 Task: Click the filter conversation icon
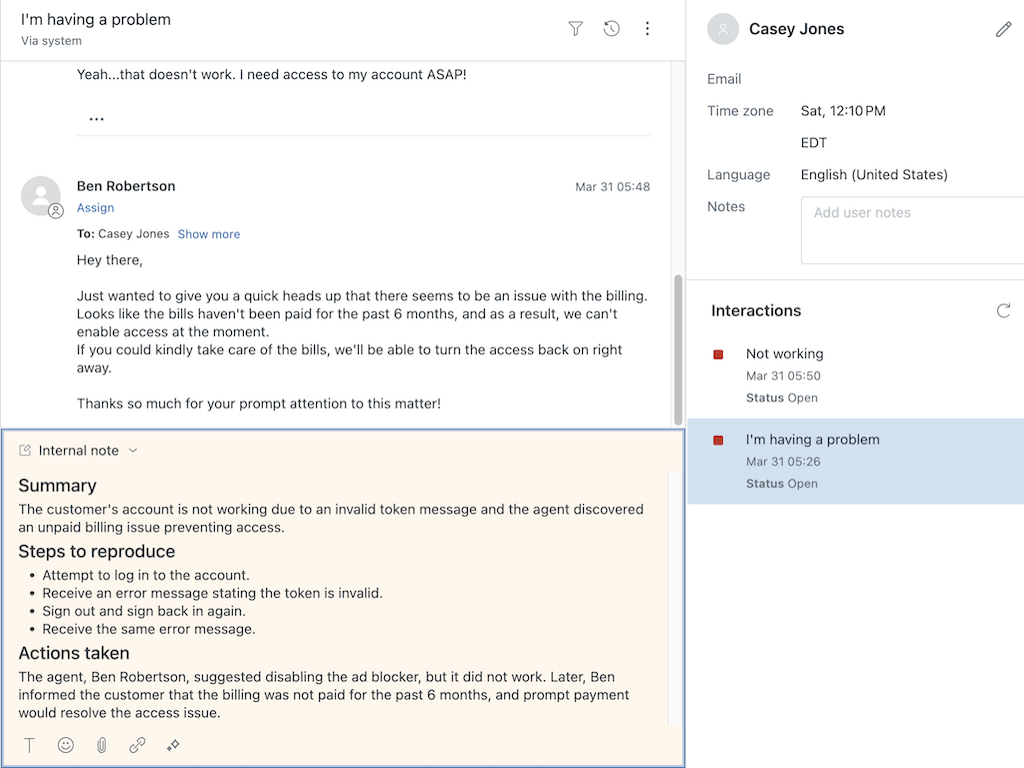coord(575,29)
